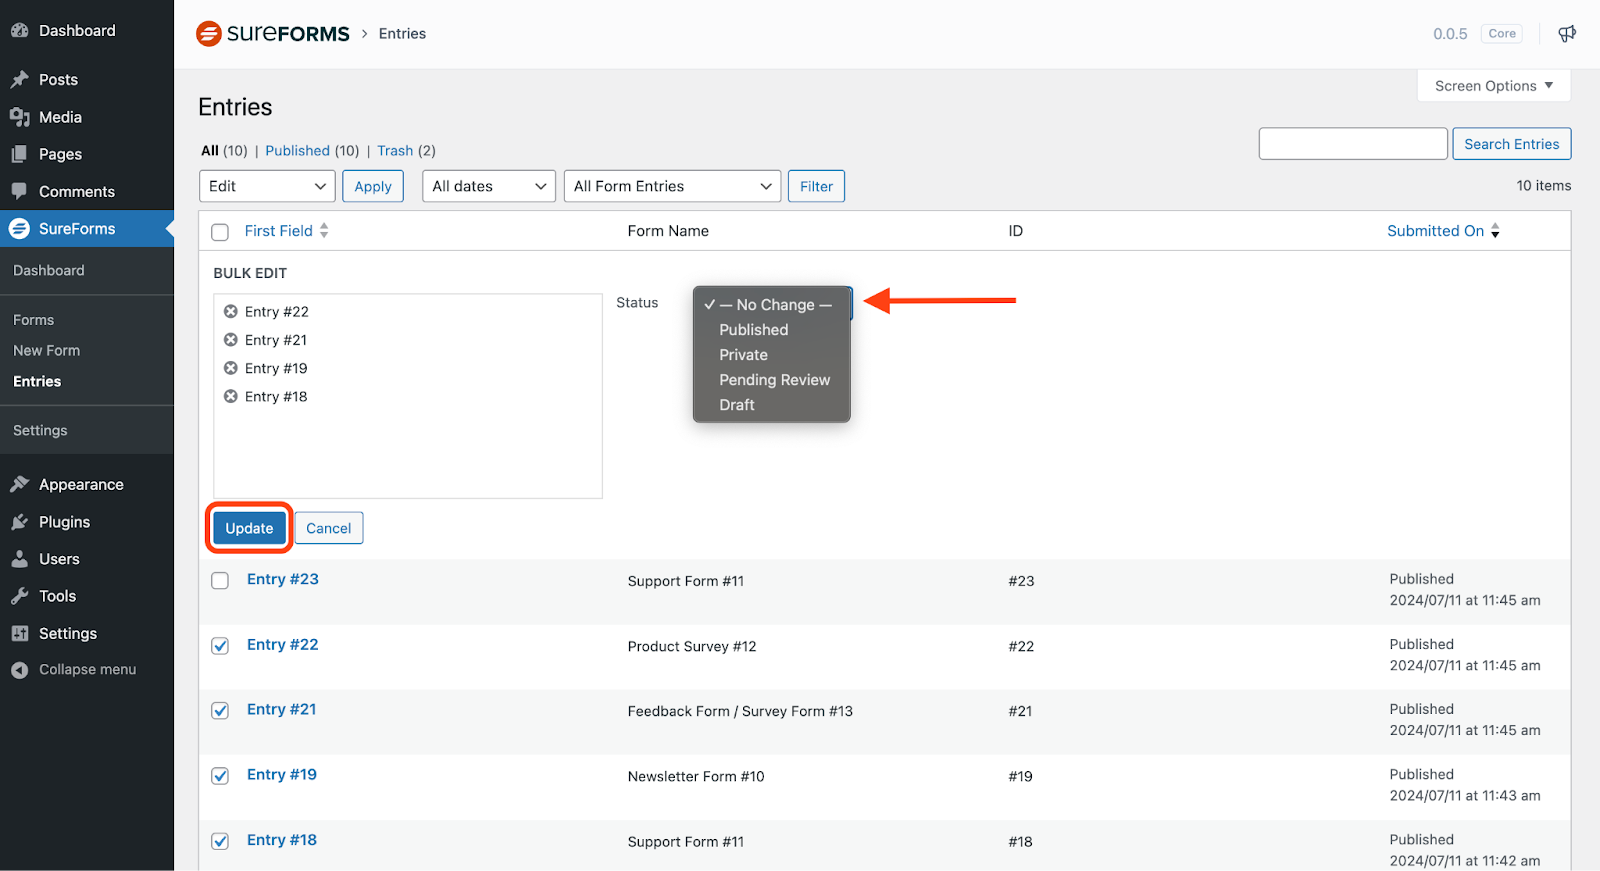
Task: Click Newsletter Form #10 cell text
Action: pos(696,777)
